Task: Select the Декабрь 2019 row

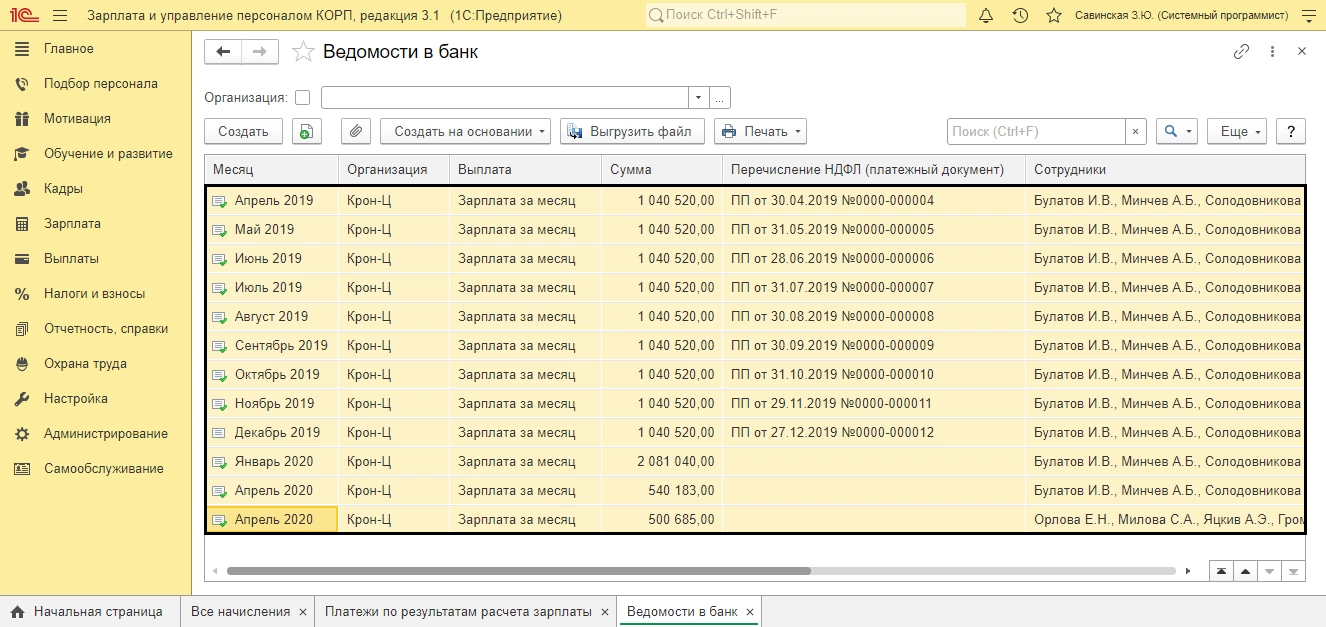Action: (x=755, y=432)
